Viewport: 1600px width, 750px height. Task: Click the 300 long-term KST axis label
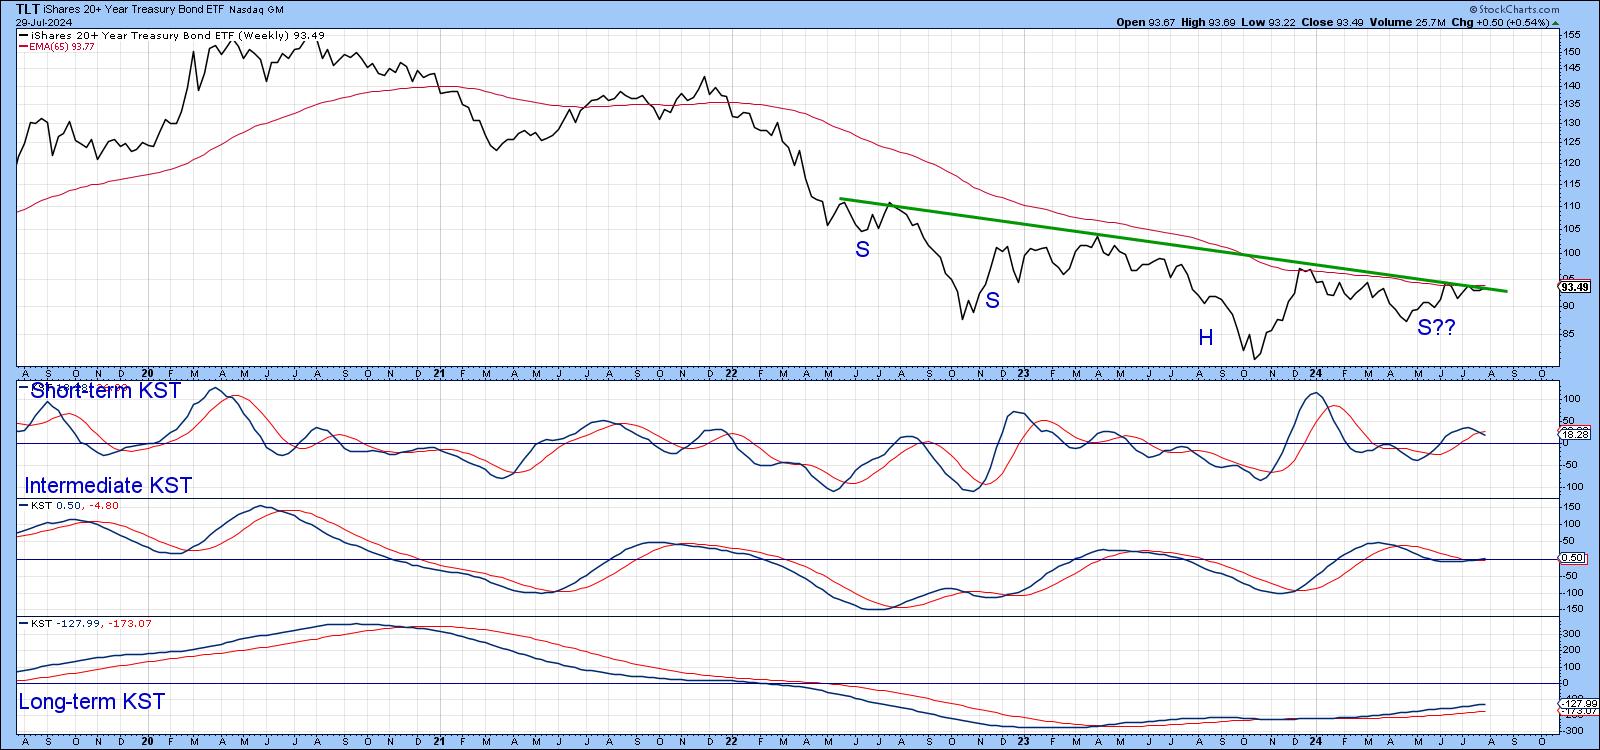point(1571,634)
